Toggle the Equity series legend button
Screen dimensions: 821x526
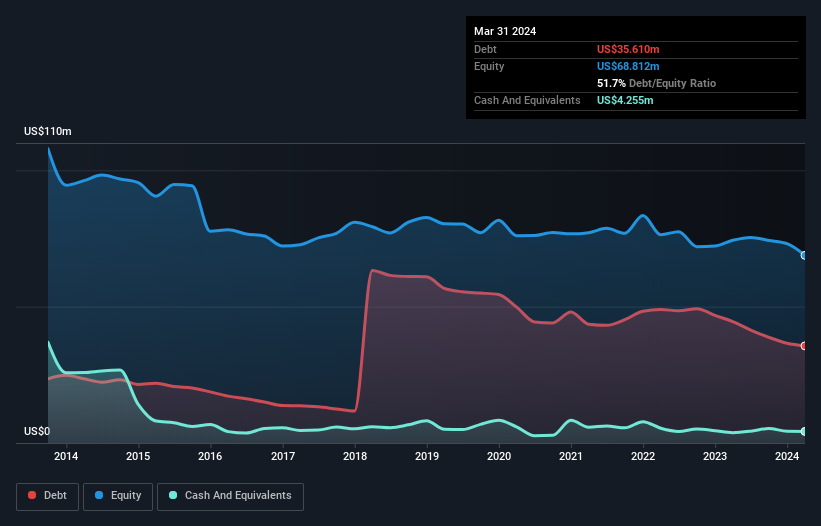(118, 496)
